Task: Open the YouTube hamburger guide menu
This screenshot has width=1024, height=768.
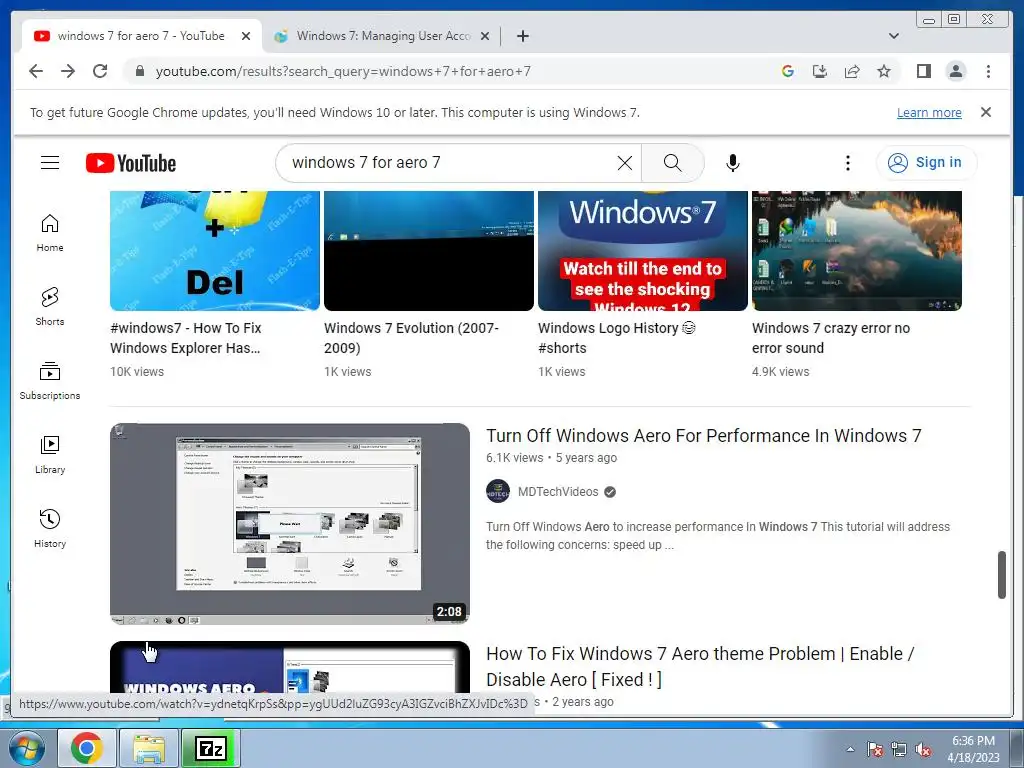Action: 50,163
